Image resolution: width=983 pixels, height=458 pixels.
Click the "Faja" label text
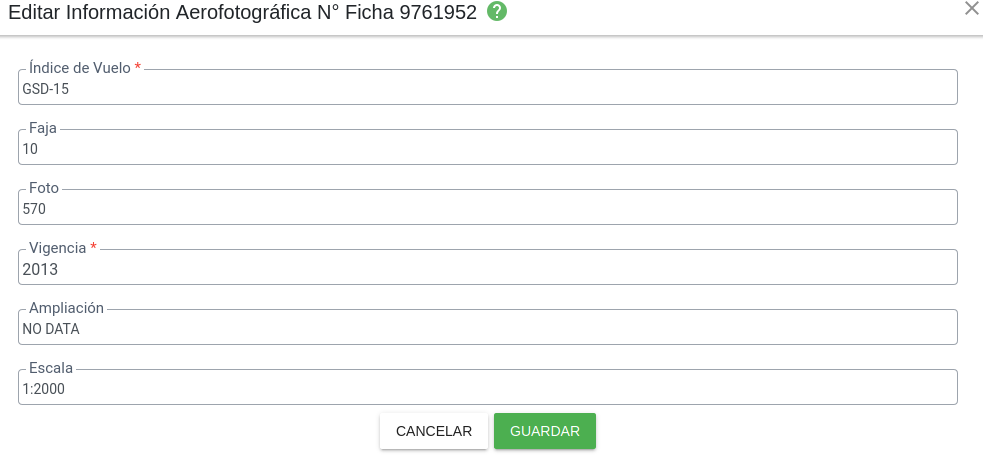[x=43, y=128]
